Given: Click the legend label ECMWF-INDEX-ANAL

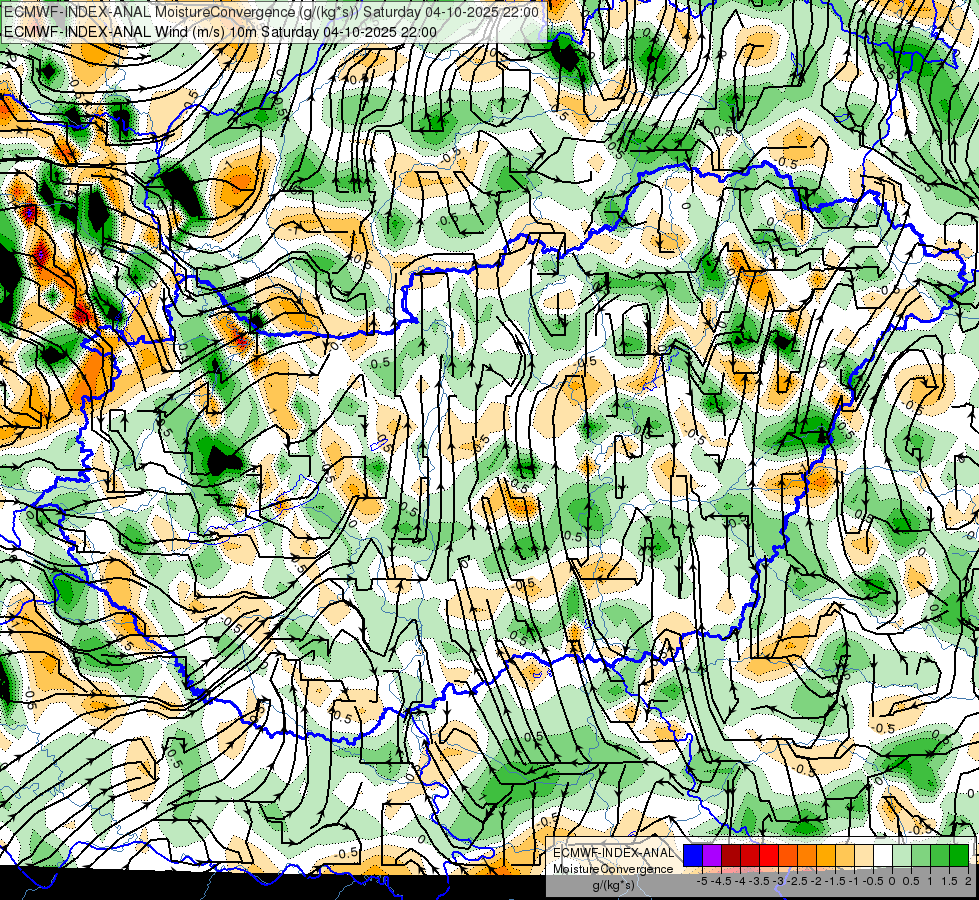Looking at the screenshot, I should [613, 853].
